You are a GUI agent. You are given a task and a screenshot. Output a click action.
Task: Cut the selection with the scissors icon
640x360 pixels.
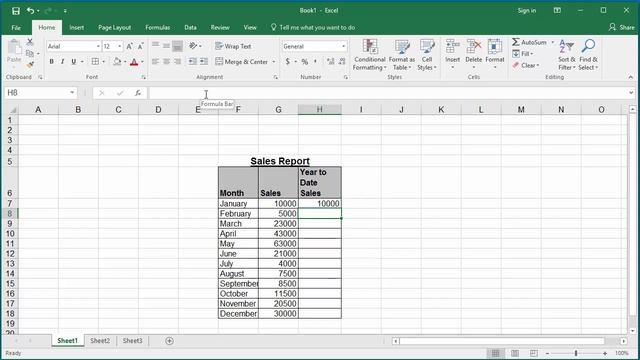(30, 42)
